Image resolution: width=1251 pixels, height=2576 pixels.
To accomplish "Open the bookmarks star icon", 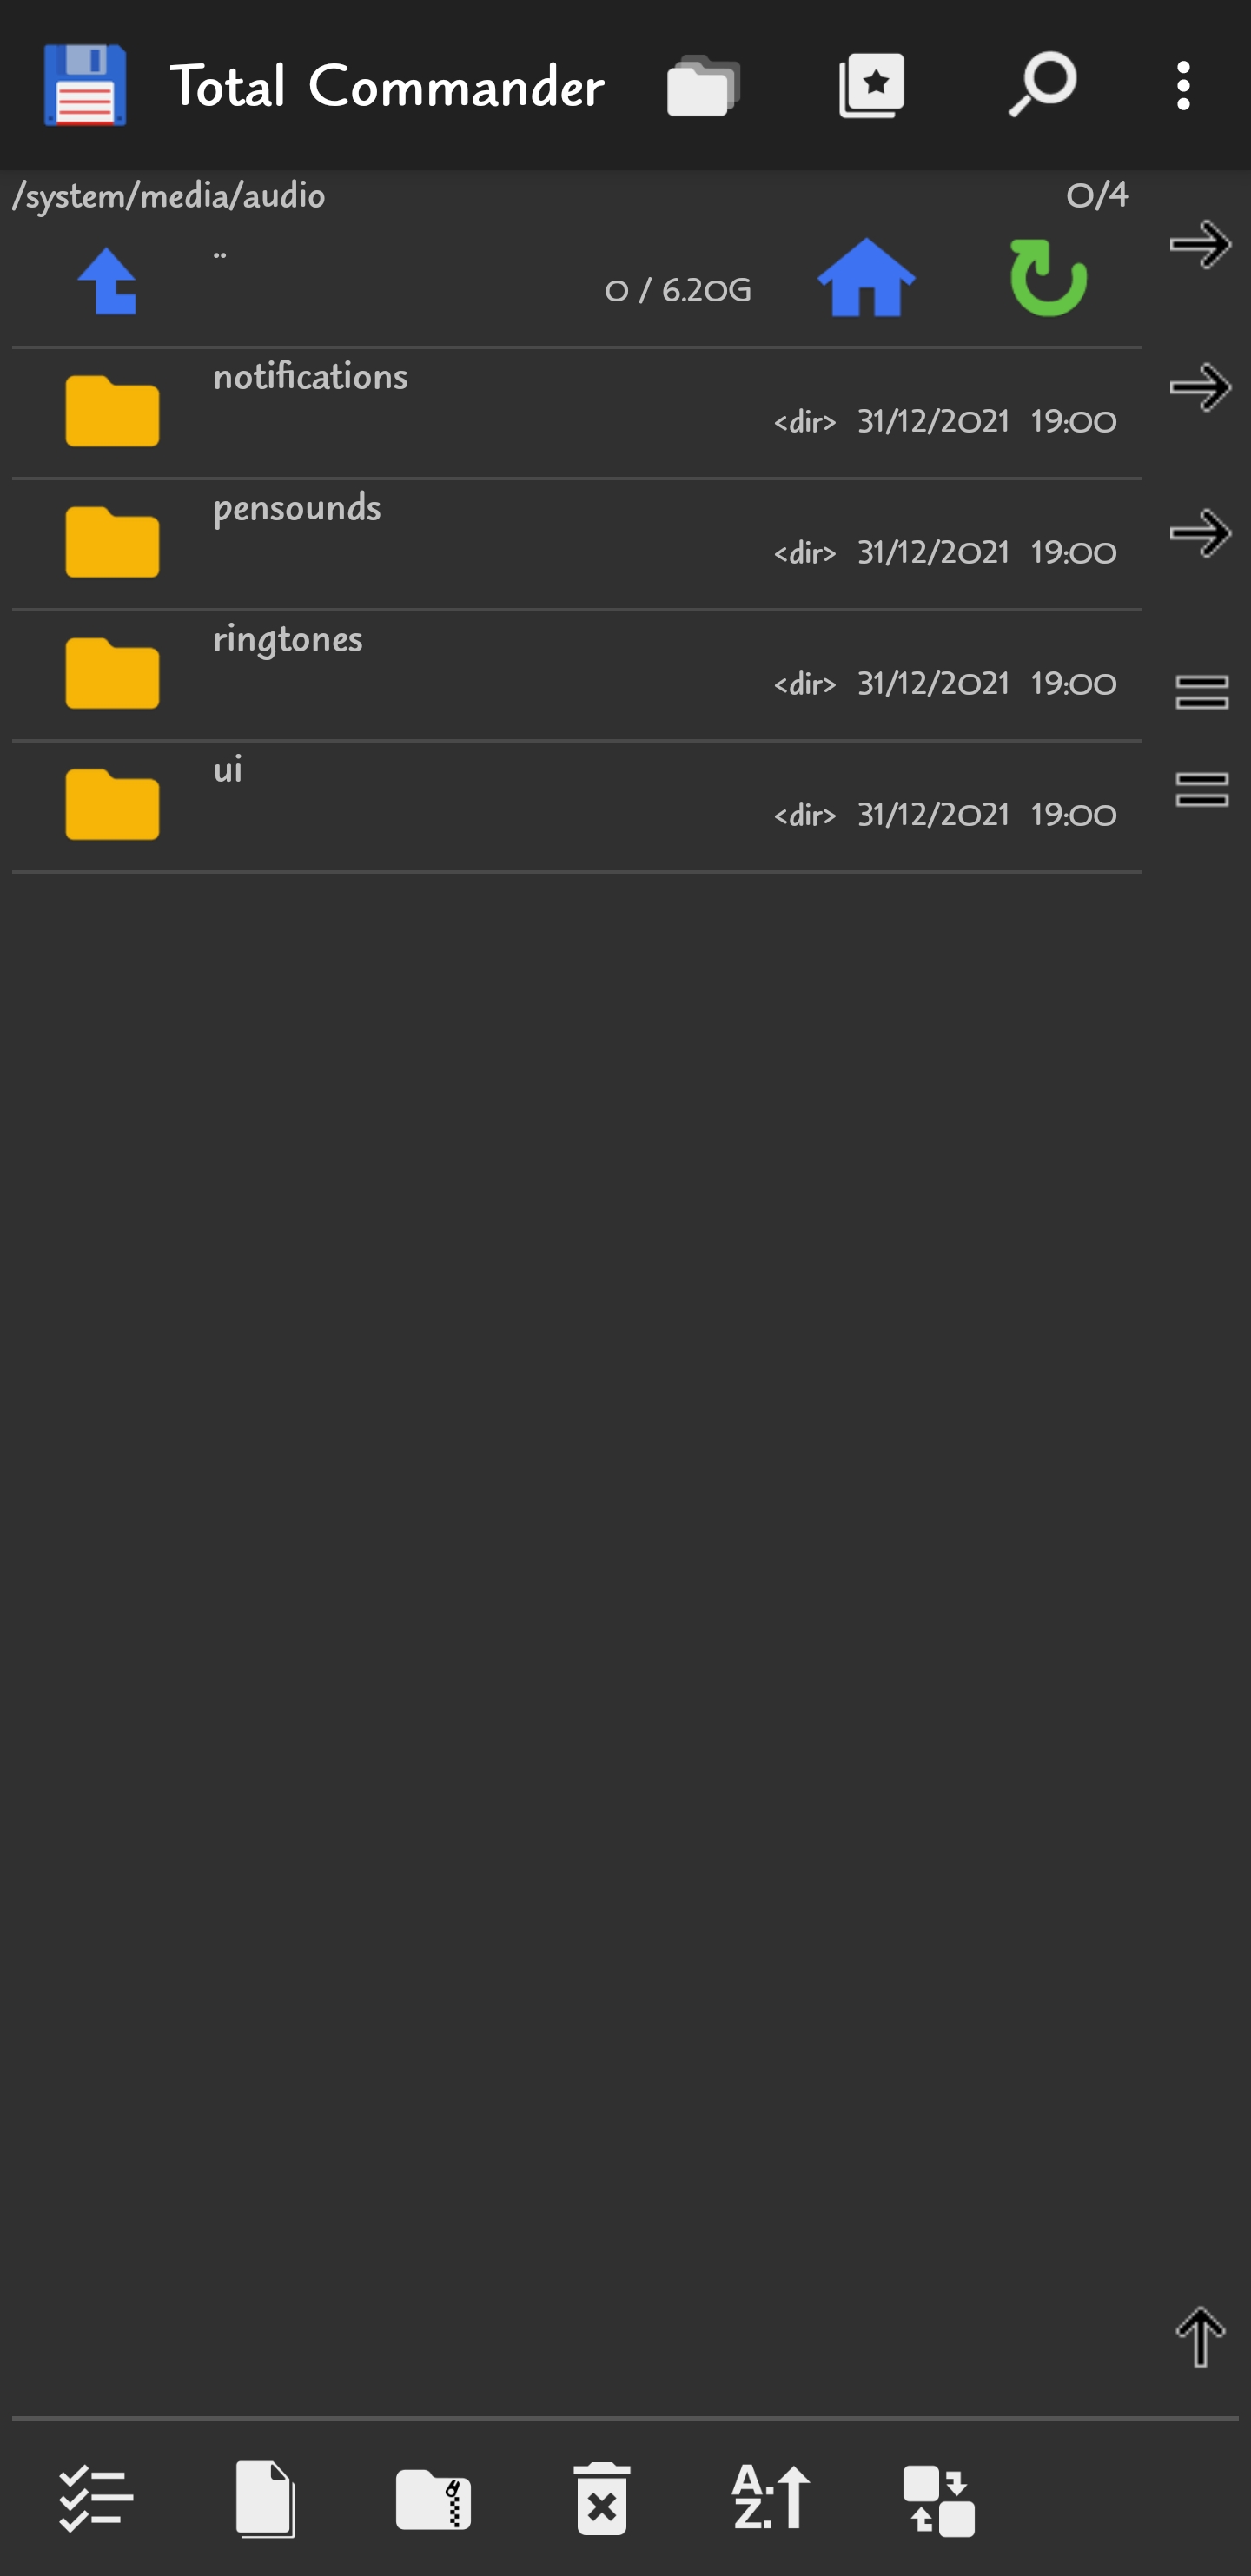I will (x=872, y=86).
